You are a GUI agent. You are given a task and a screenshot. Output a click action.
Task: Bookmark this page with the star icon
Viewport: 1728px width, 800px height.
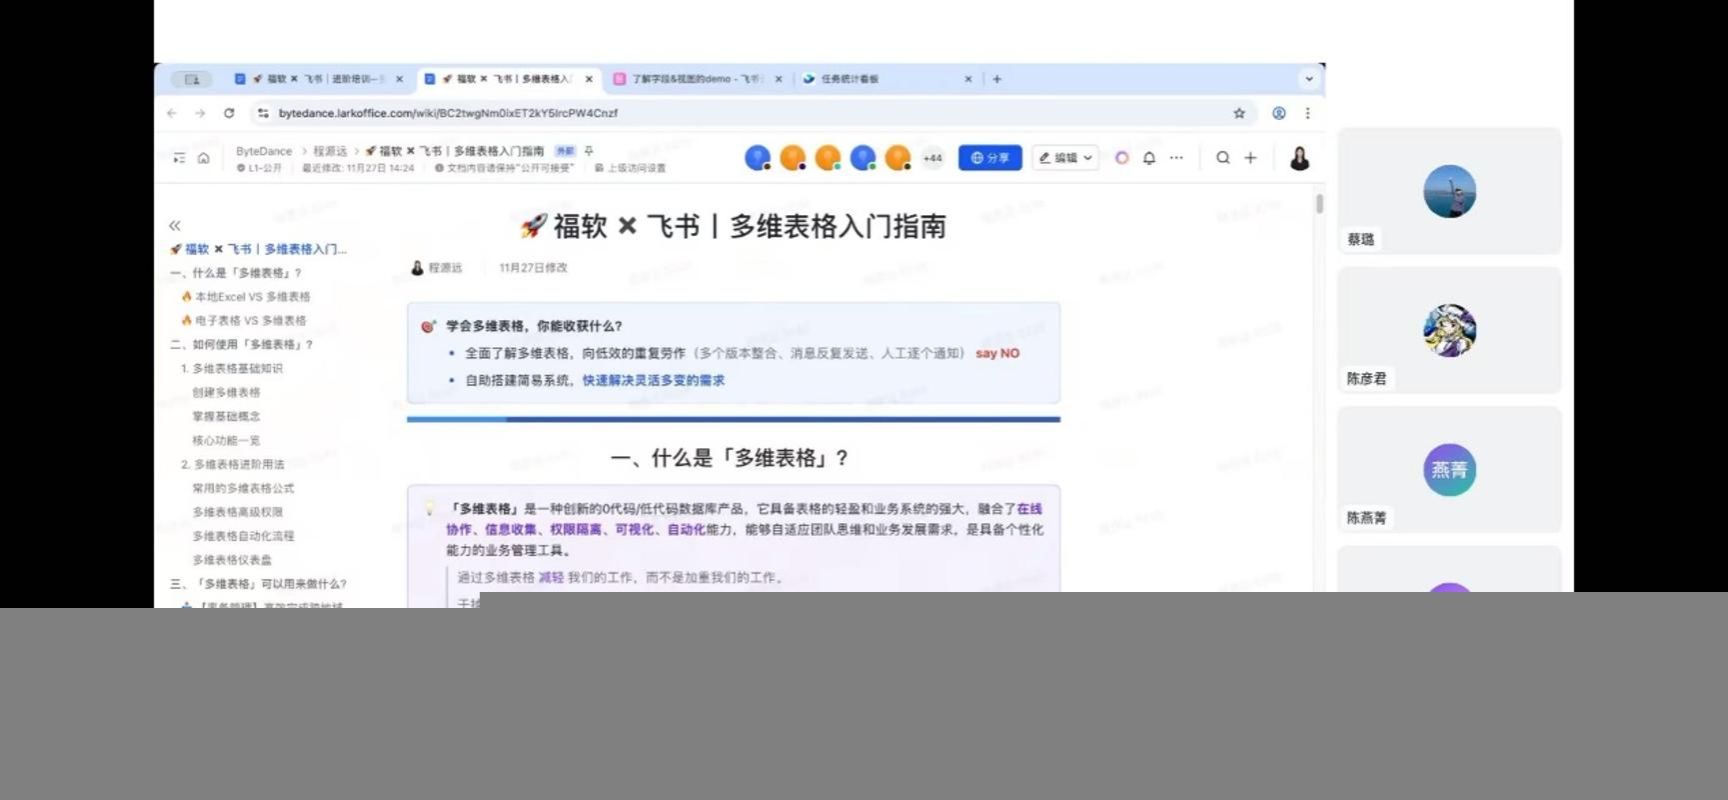[x=1239, y=114]
